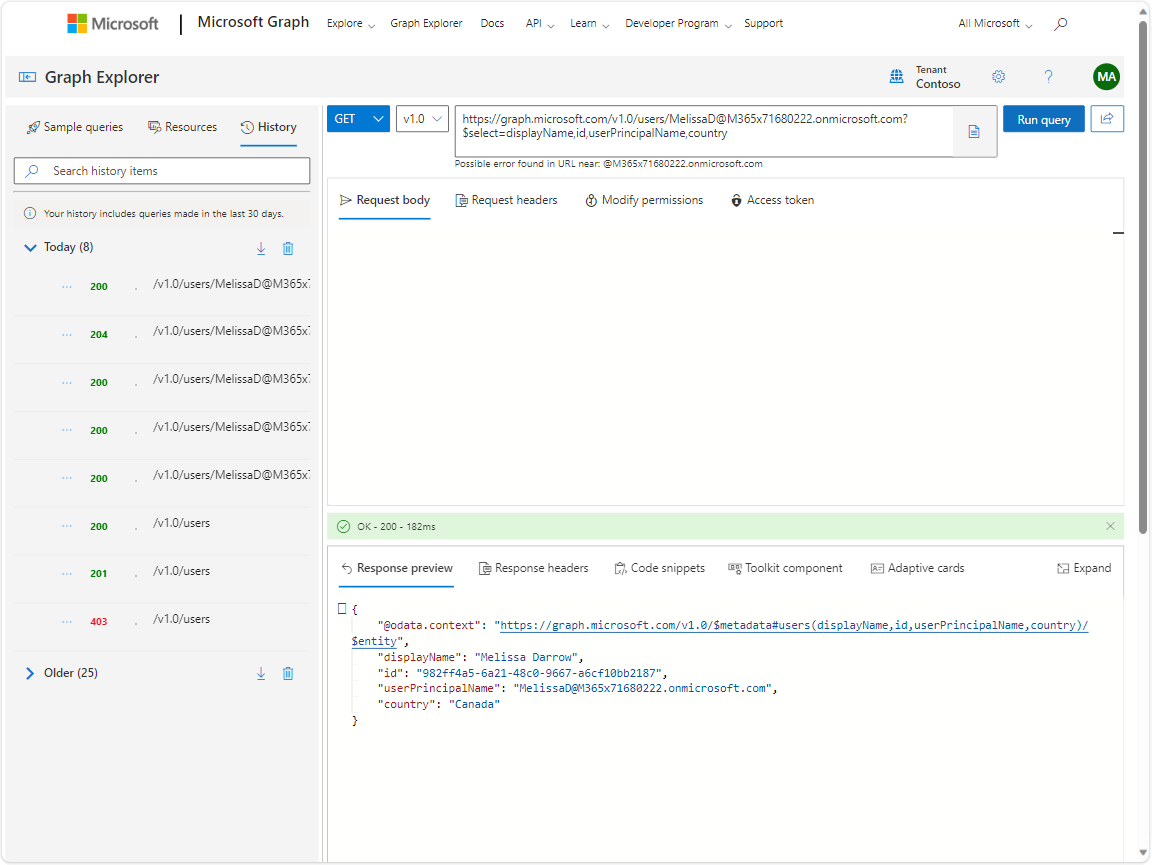The image size is (1152, 865).
Task: Click the Search history items field
Action: [x=162, y=171]
